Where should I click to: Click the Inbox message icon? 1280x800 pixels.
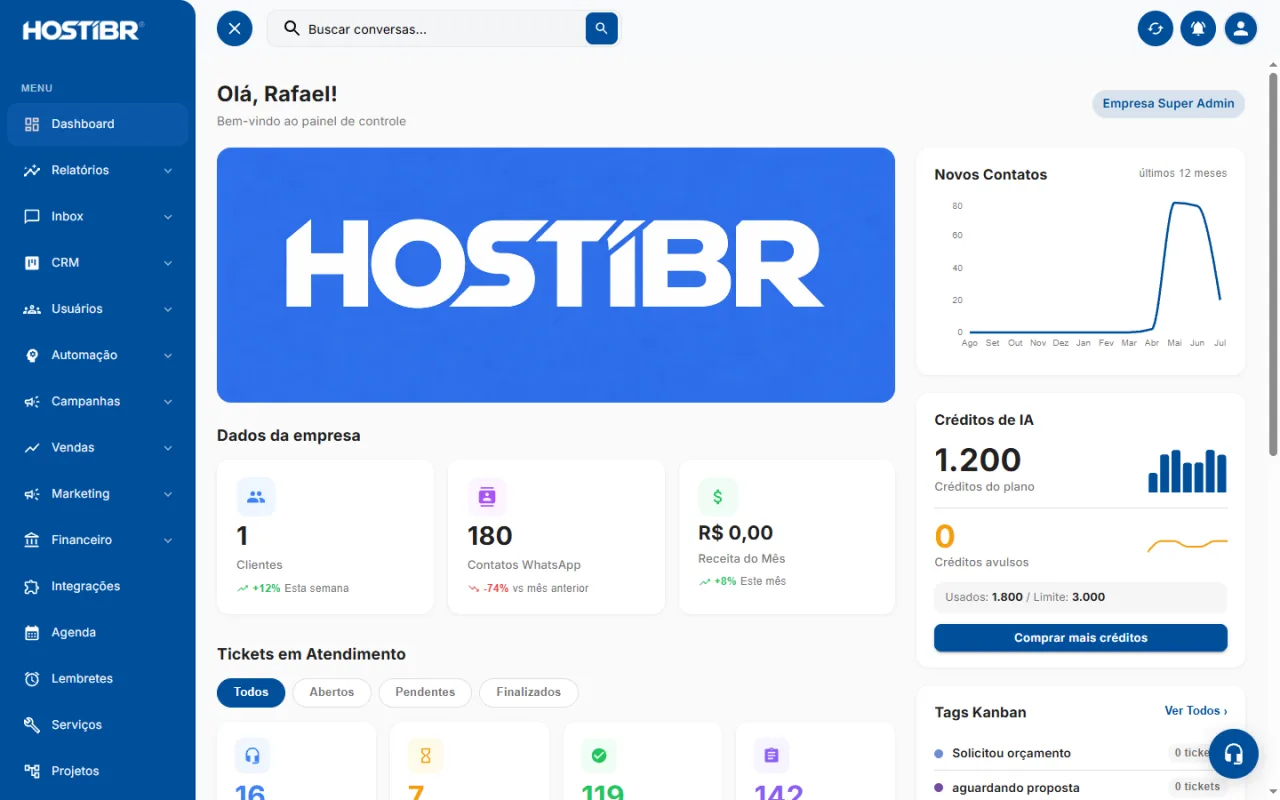pos(32,216)
